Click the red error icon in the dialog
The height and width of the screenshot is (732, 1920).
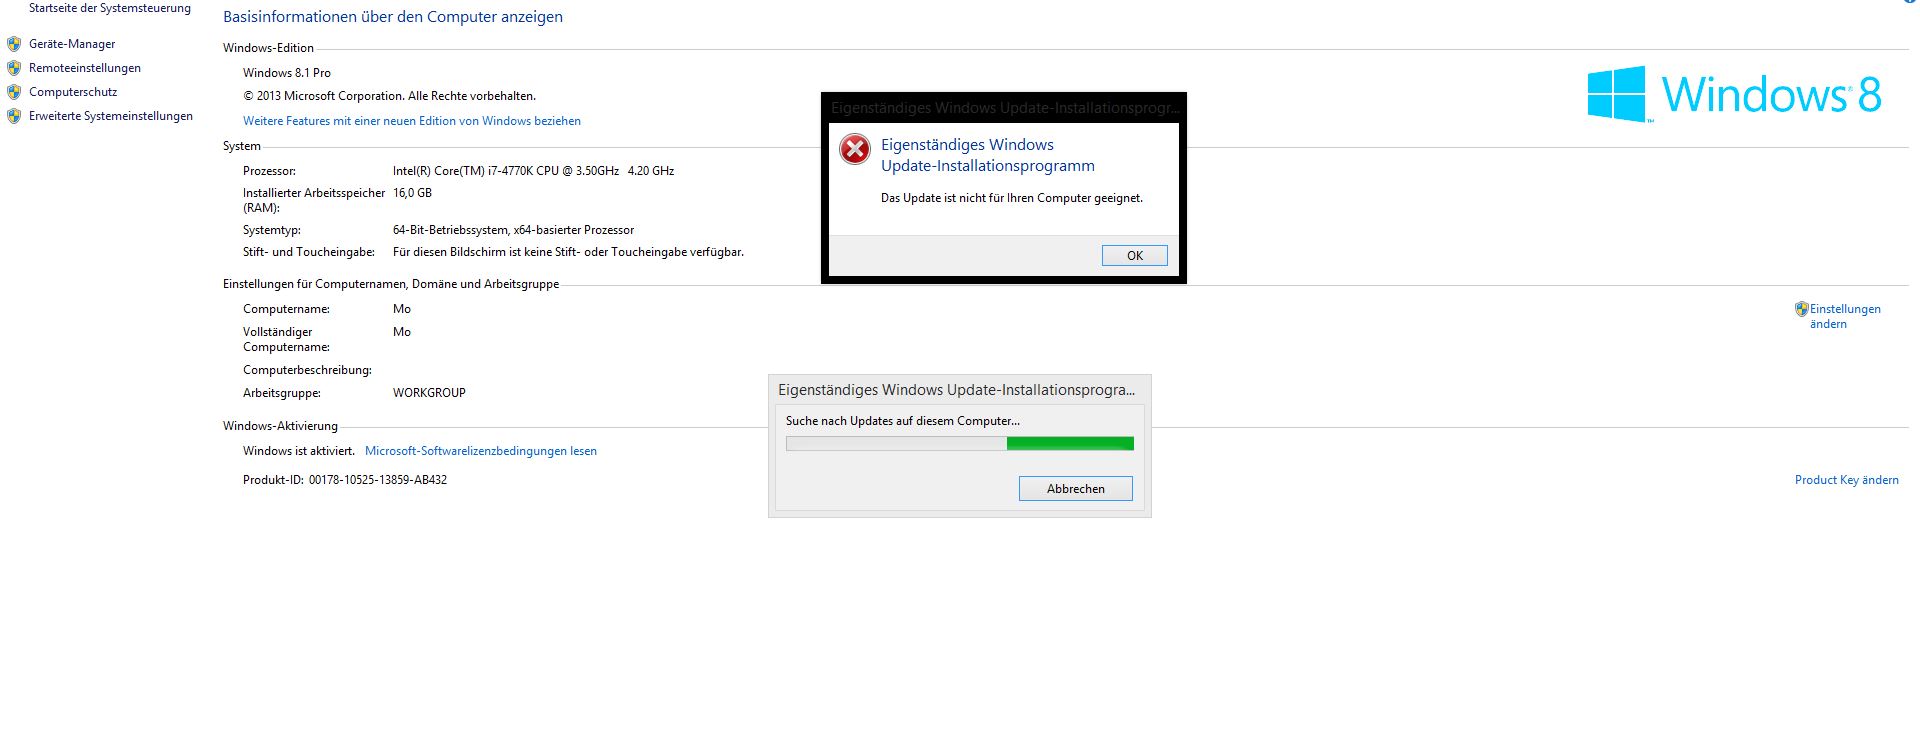[855, 150]
